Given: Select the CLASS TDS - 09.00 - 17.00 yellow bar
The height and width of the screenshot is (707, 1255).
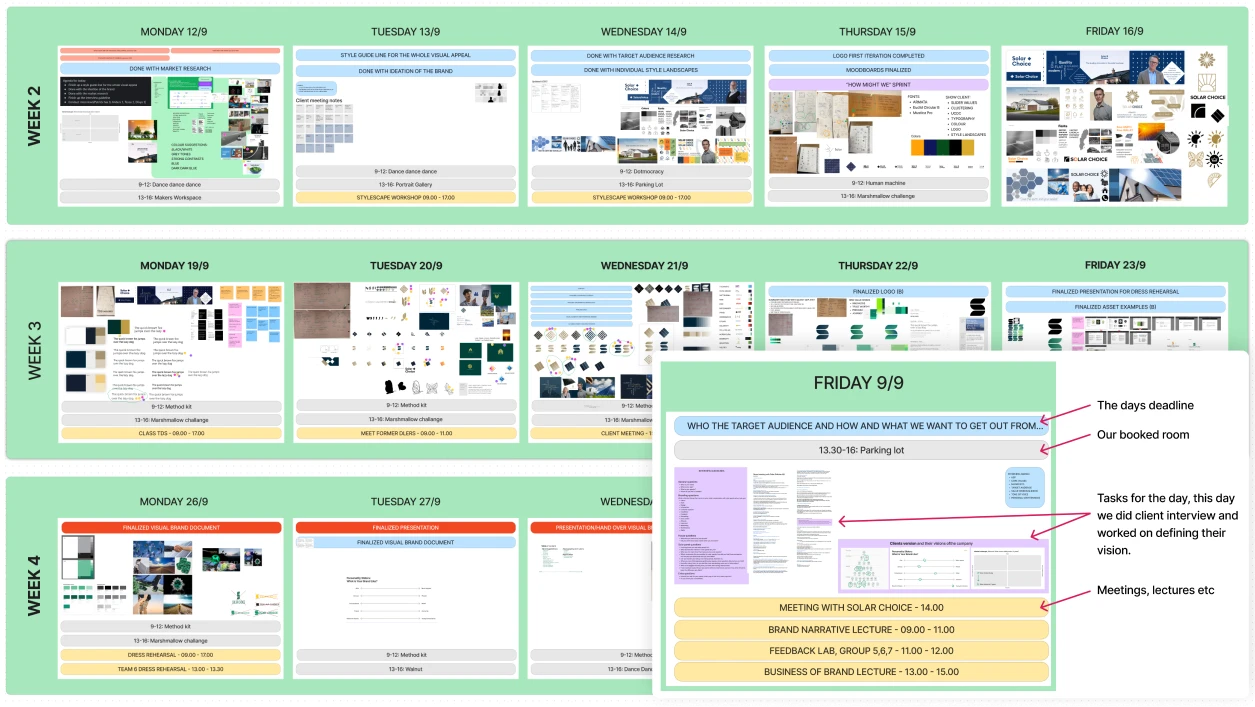Looking at the screenshot, I should 169,434.
